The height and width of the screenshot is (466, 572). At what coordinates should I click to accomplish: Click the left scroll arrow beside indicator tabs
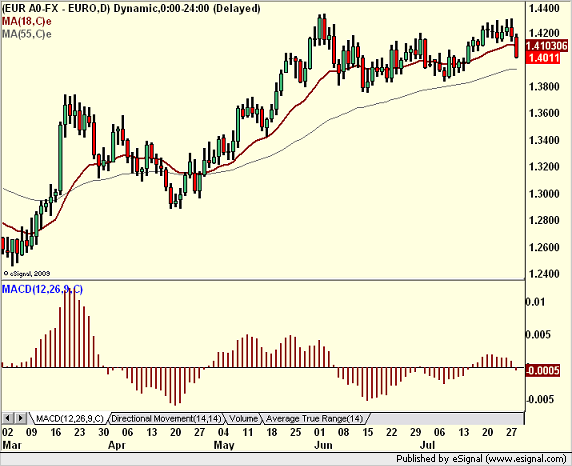tap(8, 418)
